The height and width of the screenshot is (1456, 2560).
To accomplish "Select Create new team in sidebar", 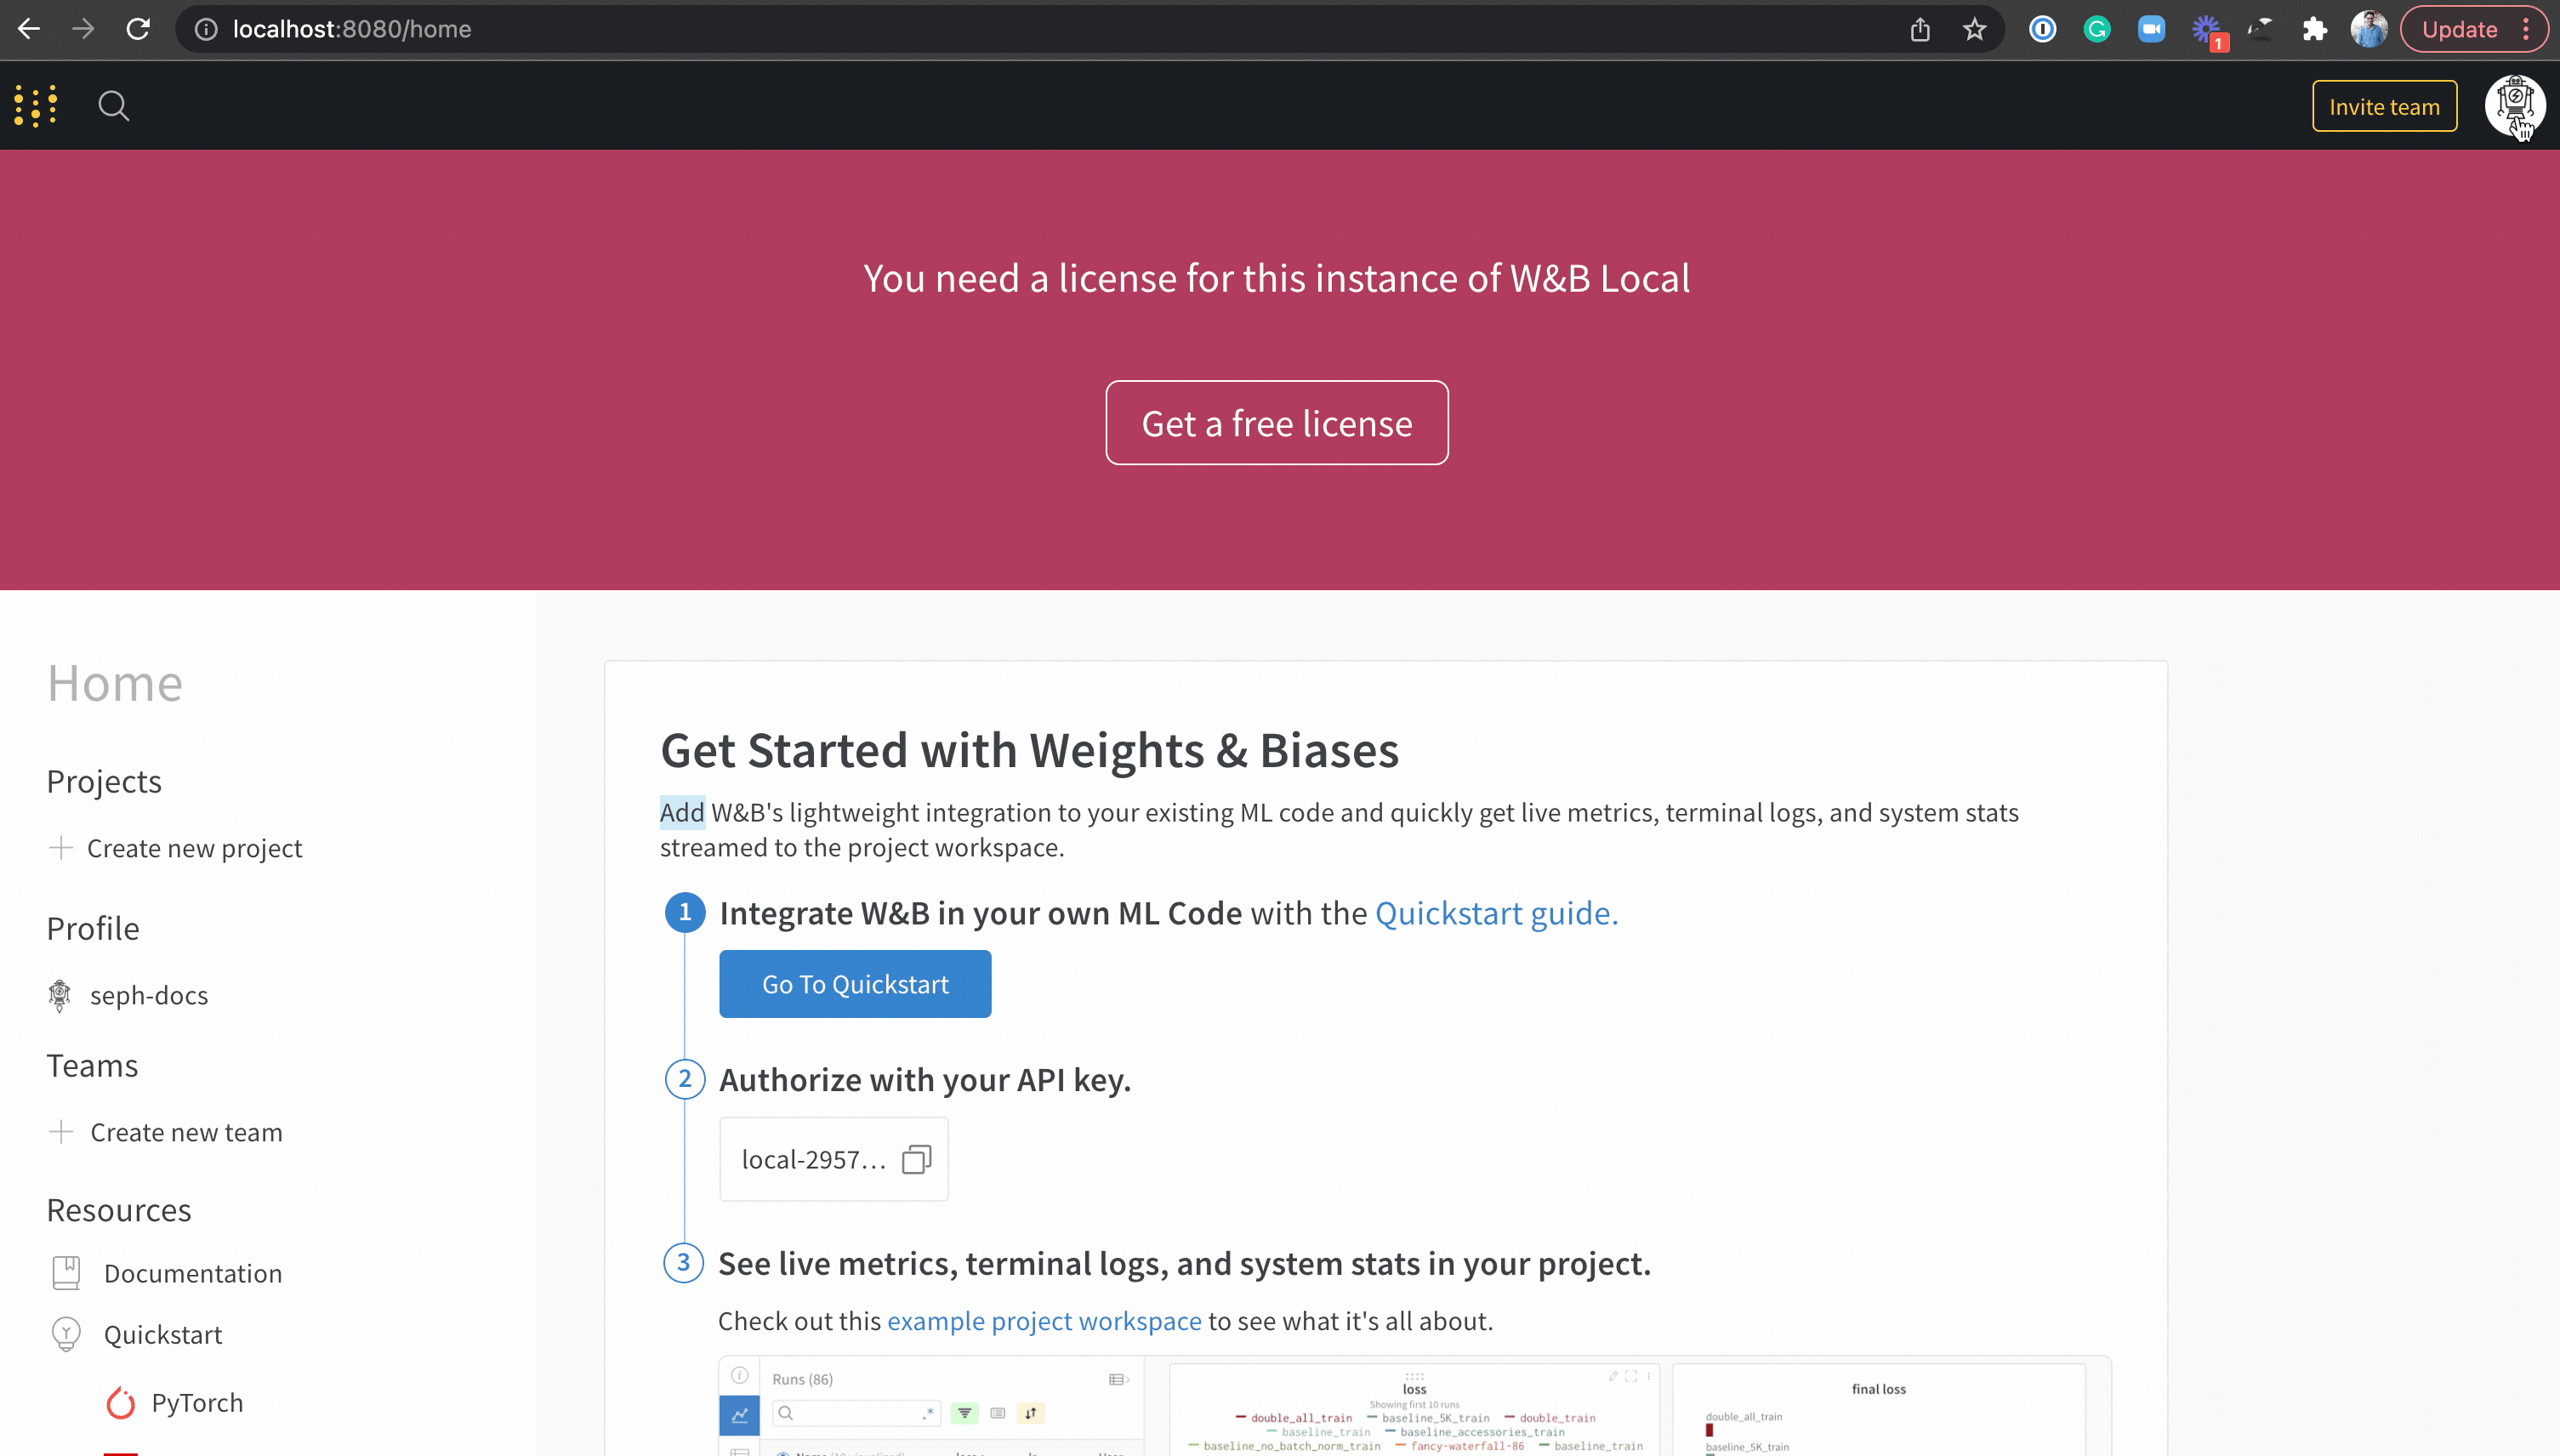I will point(186,1132).
